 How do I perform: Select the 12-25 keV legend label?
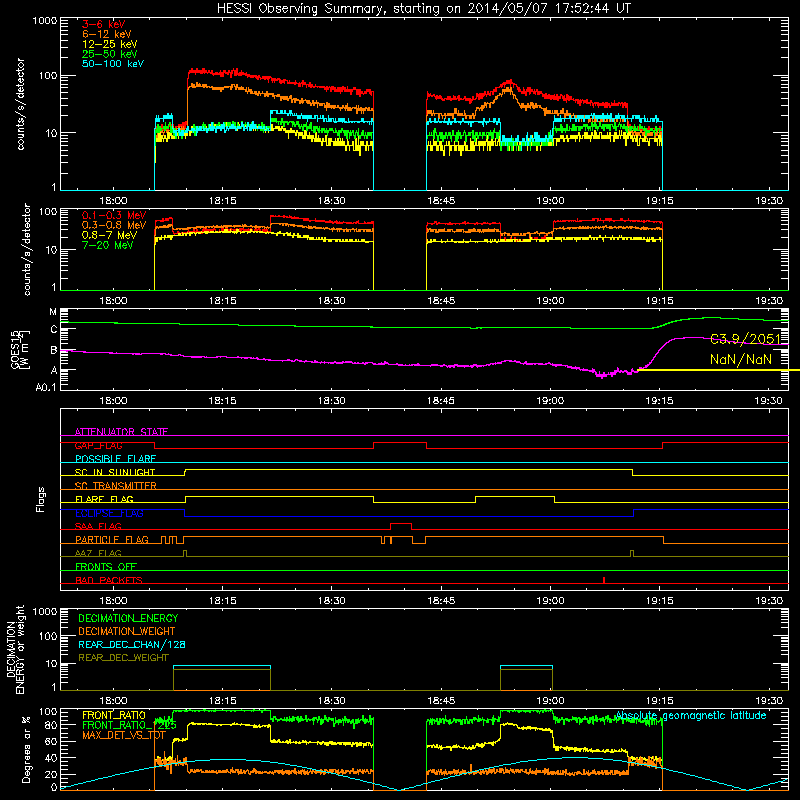[110, 44]
